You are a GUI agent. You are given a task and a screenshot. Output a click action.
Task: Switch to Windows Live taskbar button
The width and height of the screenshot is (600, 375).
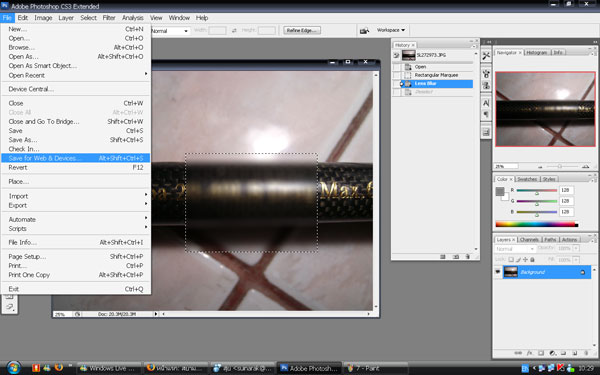109,368
